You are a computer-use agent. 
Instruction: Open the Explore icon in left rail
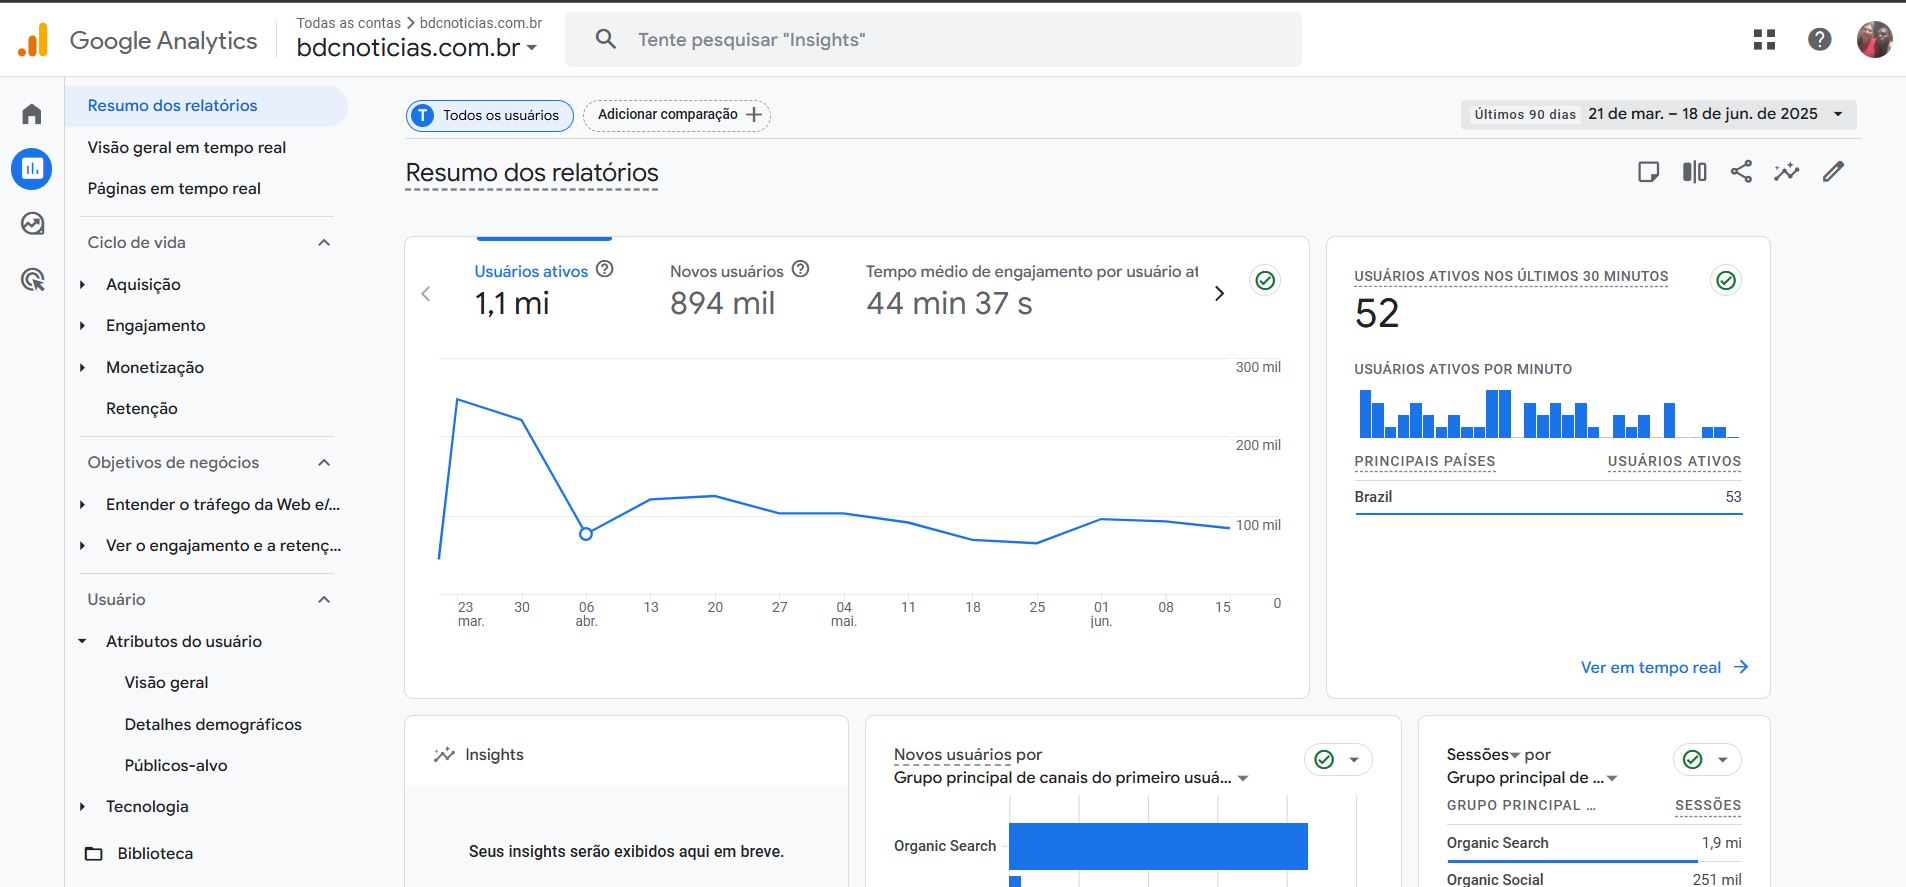point(32,223)
